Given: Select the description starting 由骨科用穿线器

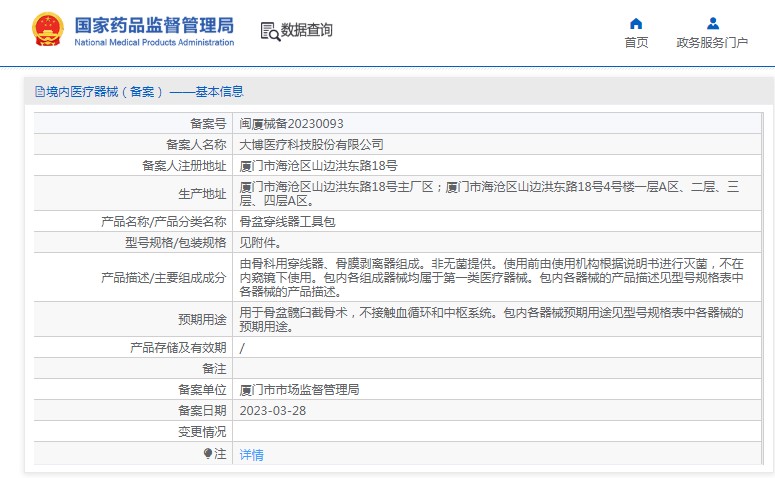Looking at the screenshot, I should click(x=491, y=278).
